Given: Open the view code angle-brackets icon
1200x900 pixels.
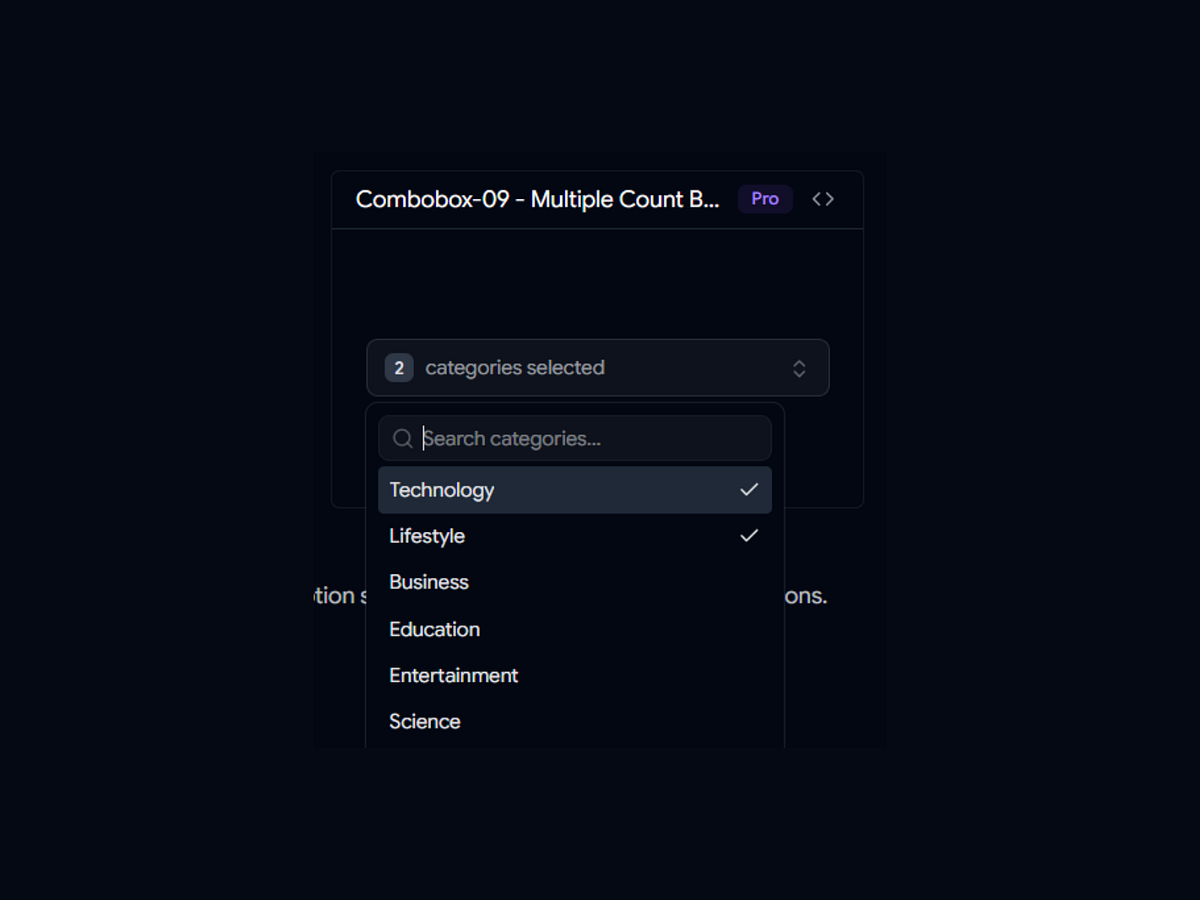Looking at the screenshot, I should click(823, 199).
